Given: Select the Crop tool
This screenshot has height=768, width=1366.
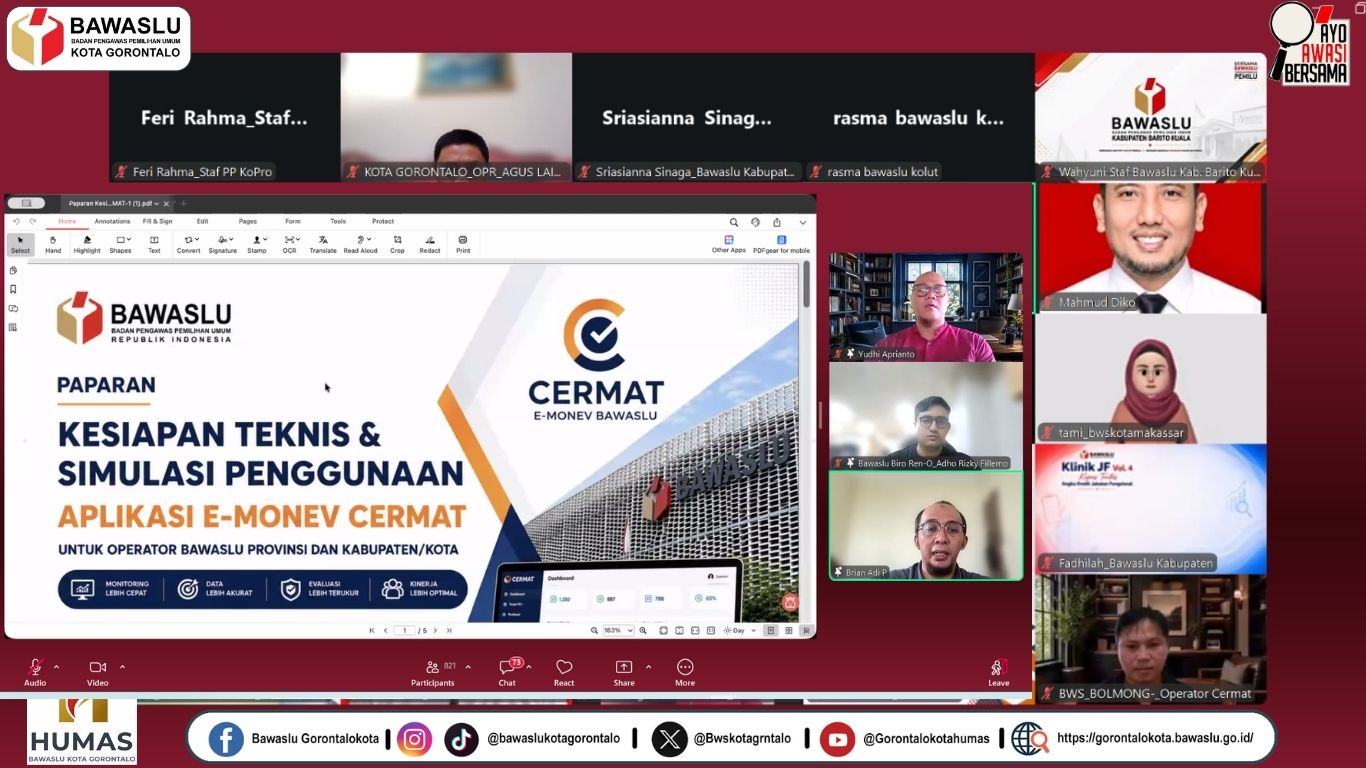Looking at the screenshot, I should (x=397, y=244).
